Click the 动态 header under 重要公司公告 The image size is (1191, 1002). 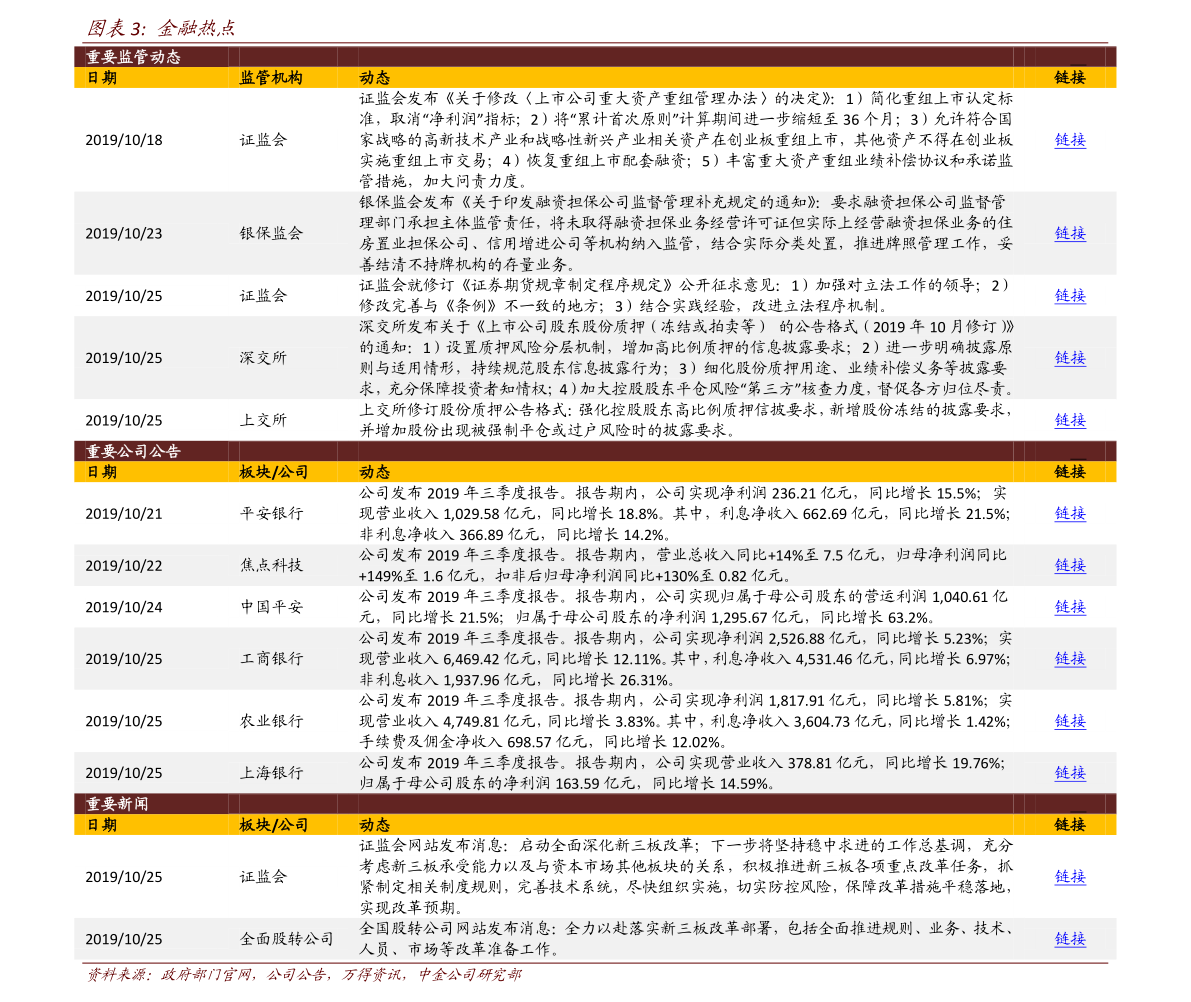(x=374, y=472)
